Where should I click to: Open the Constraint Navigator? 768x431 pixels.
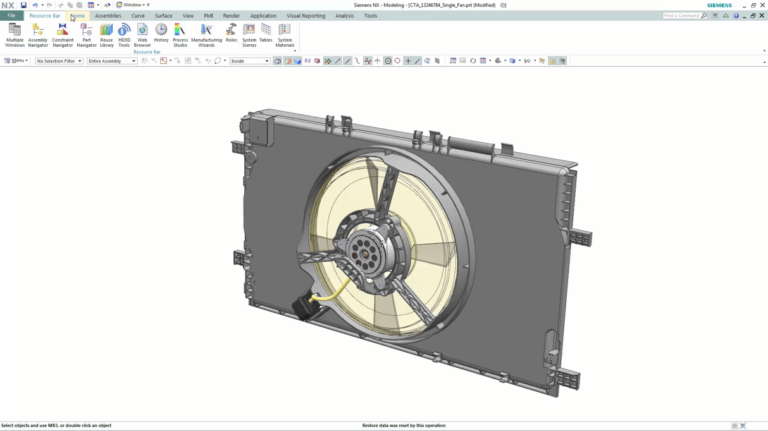[62, 35]
